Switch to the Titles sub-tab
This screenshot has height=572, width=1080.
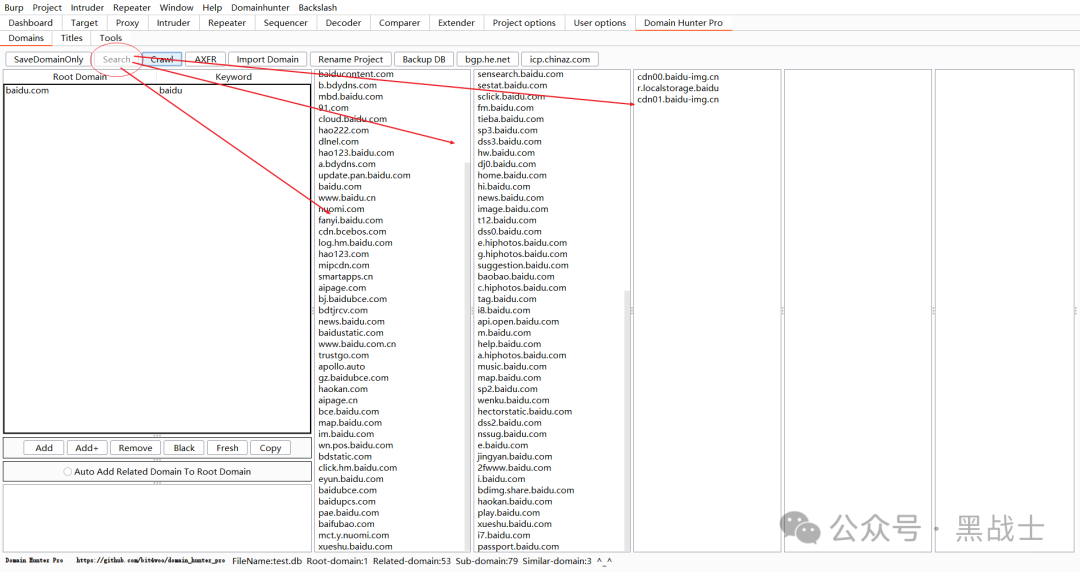pyautogui.click(x=72, y=38)
